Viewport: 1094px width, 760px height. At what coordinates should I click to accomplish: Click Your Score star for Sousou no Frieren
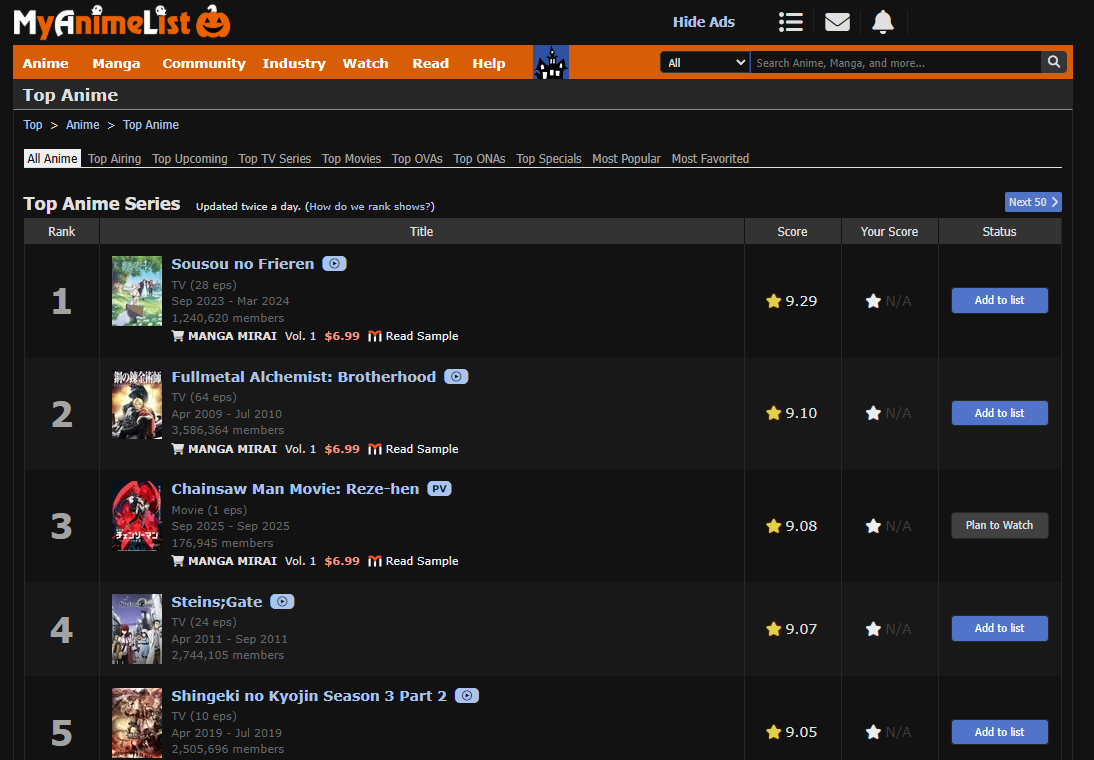coord(873,301)
